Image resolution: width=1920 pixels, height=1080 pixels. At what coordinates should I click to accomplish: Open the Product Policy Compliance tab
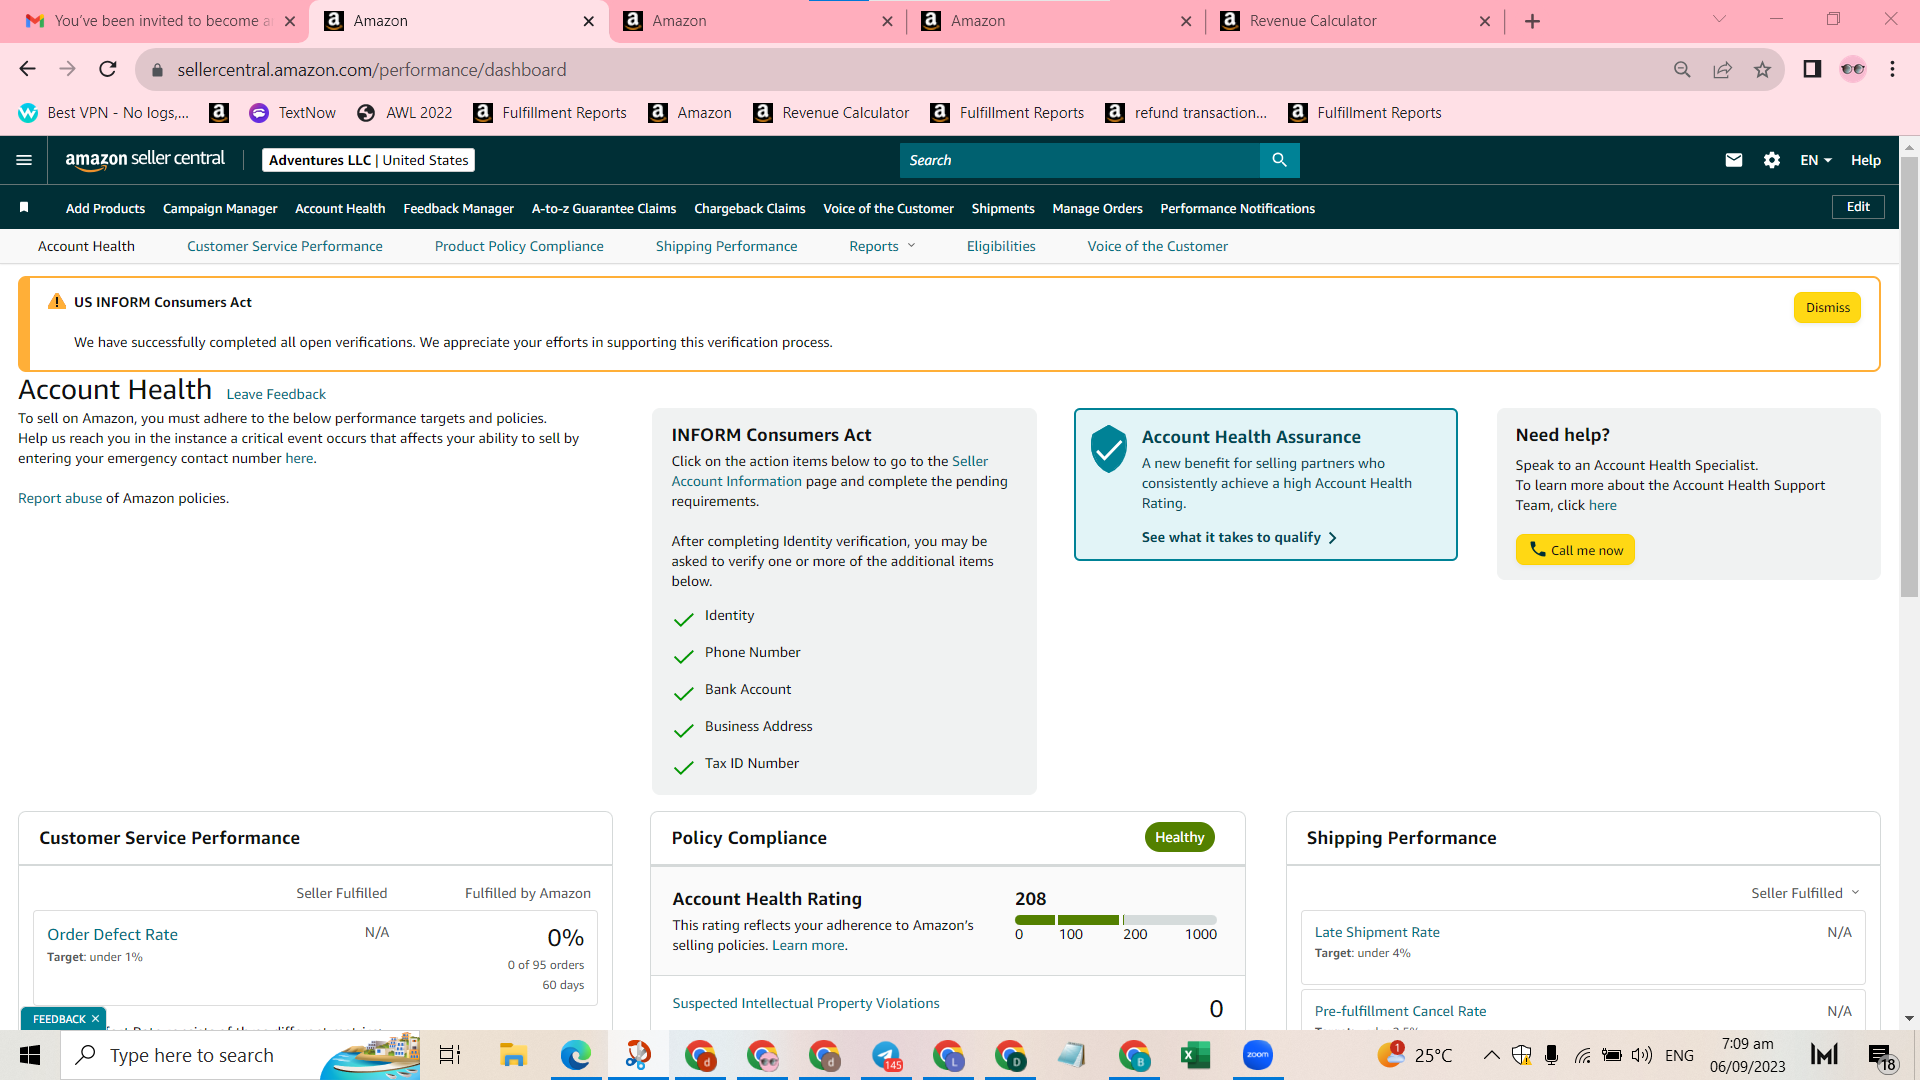519,246
